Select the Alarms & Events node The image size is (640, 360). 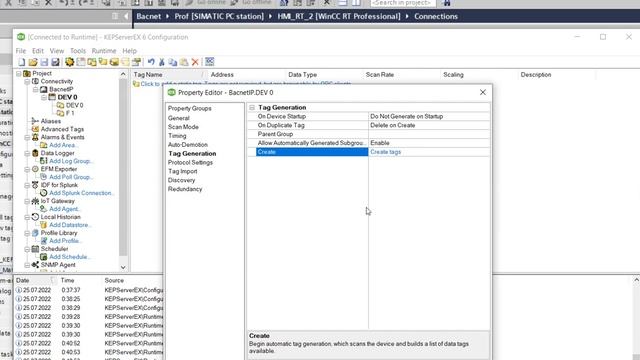(x=62, y=137)
